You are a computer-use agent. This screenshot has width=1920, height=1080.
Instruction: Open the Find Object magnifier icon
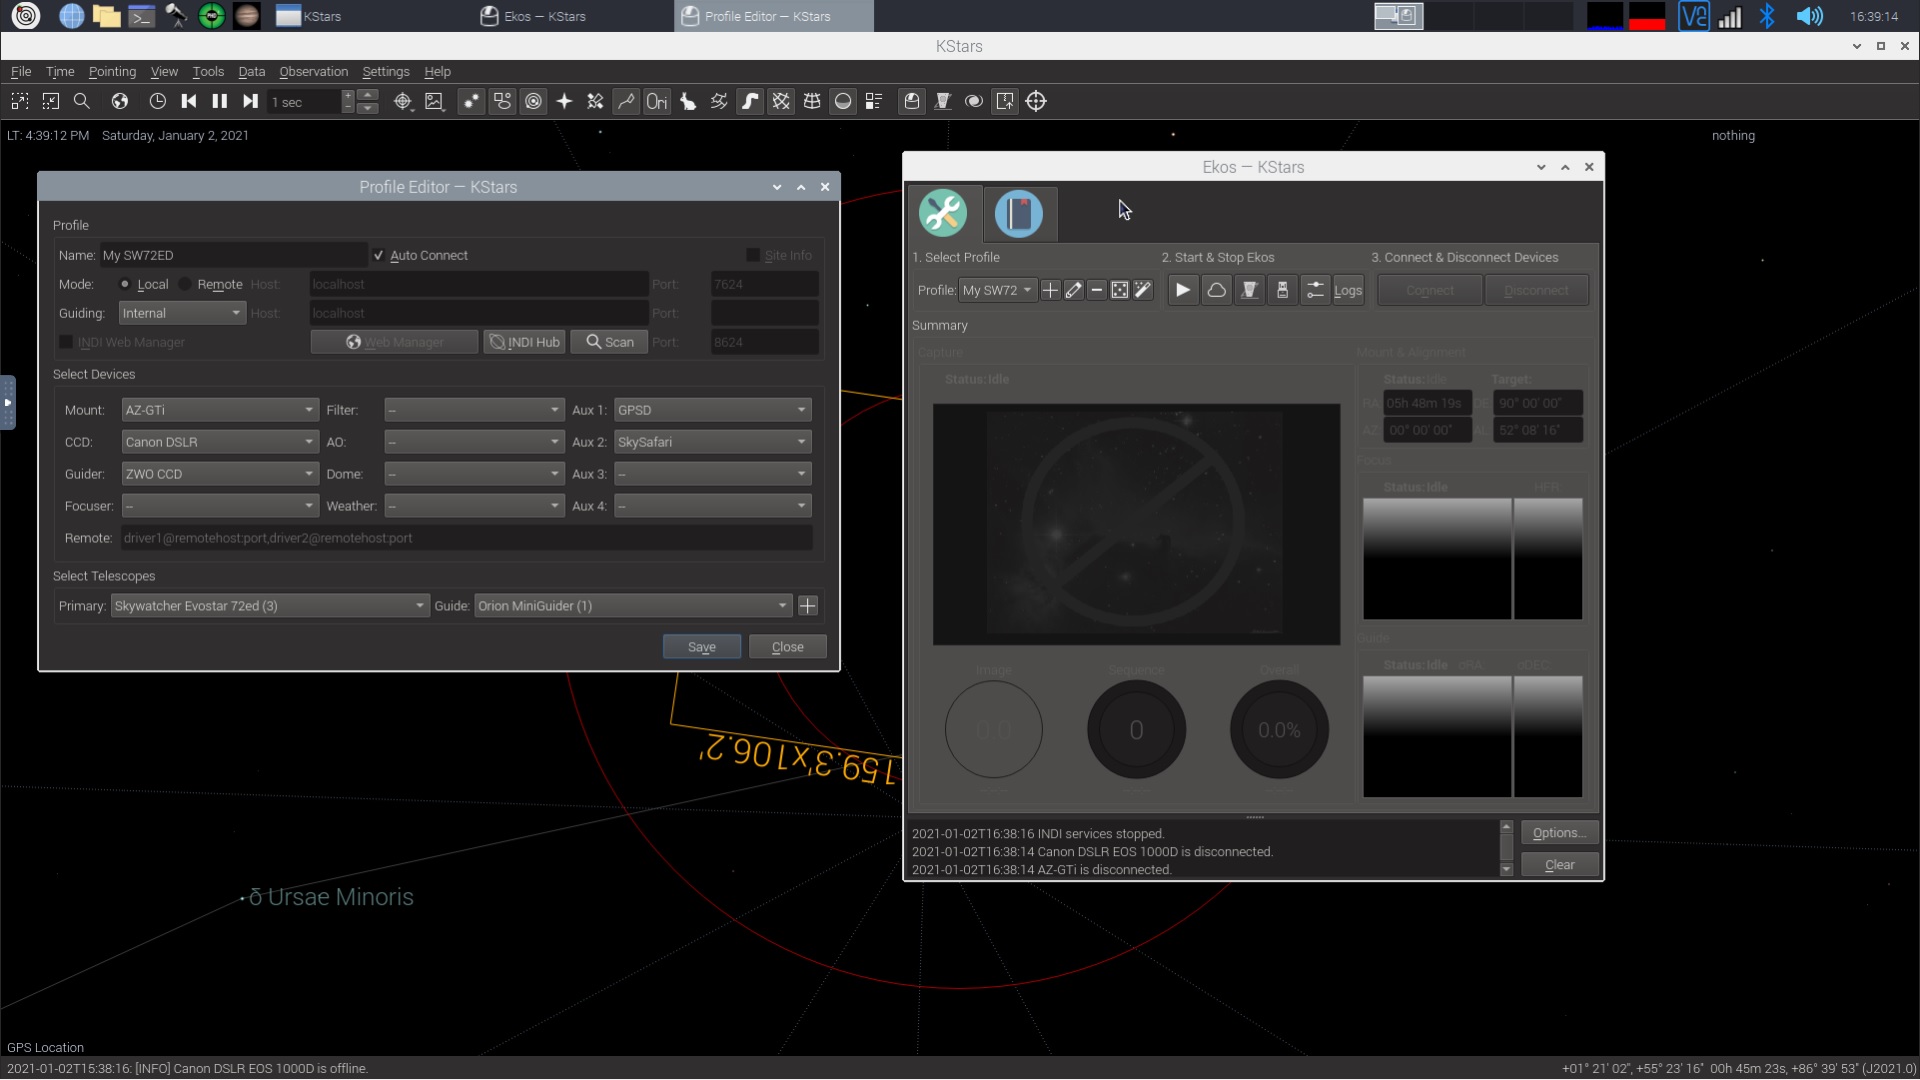click(82, 101)
